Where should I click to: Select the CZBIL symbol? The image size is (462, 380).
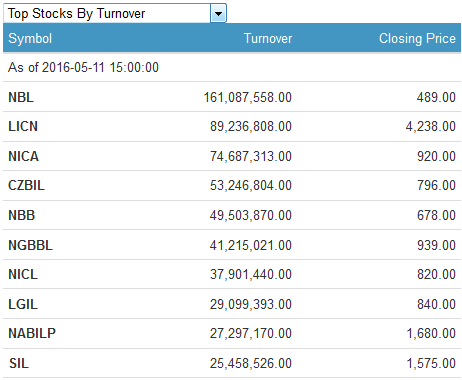(26, 185)
